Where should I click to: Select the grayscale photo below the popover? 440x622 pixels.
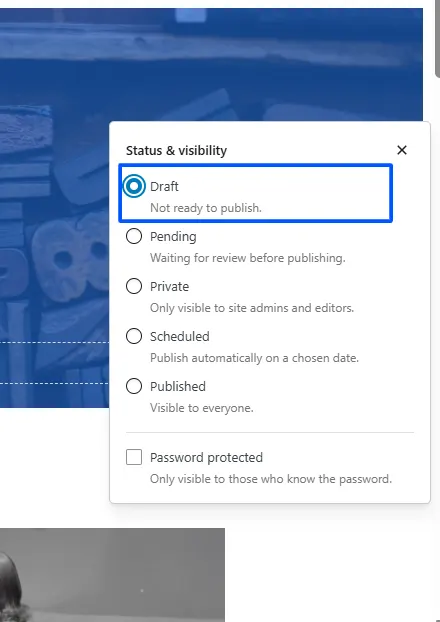[112, 575]
